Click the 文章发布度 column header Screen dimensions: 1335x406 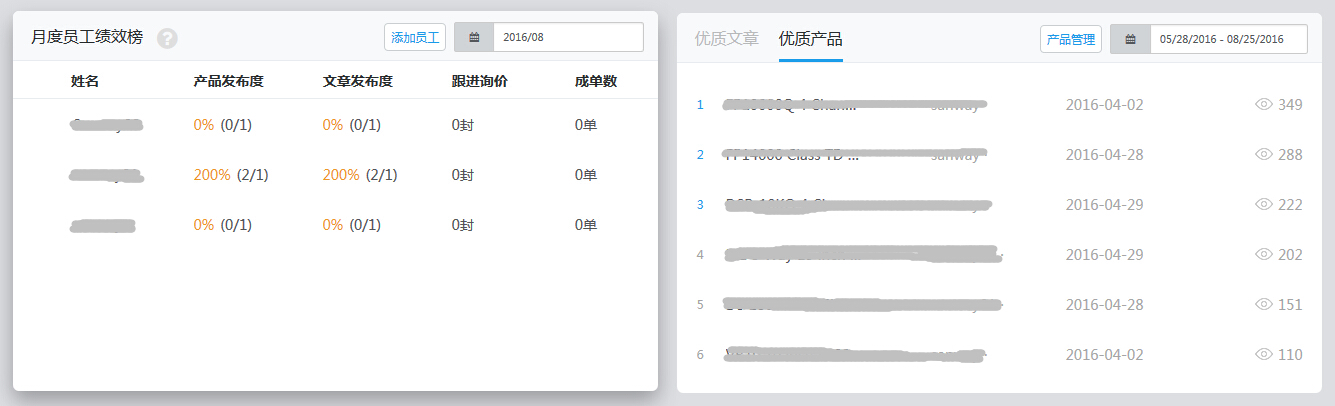click(x=357, y=81)
